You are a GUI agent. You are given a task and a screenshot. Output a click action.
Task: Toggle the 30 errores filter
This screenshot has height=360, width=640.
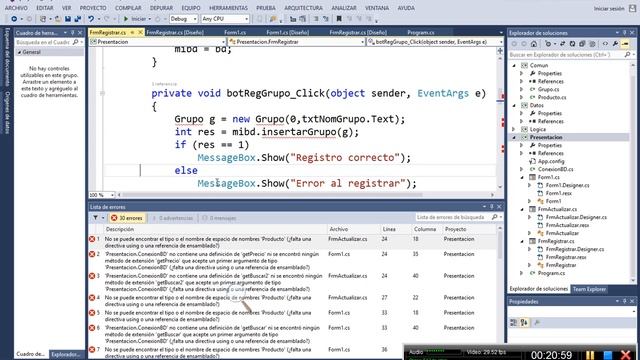click(127, 218)
